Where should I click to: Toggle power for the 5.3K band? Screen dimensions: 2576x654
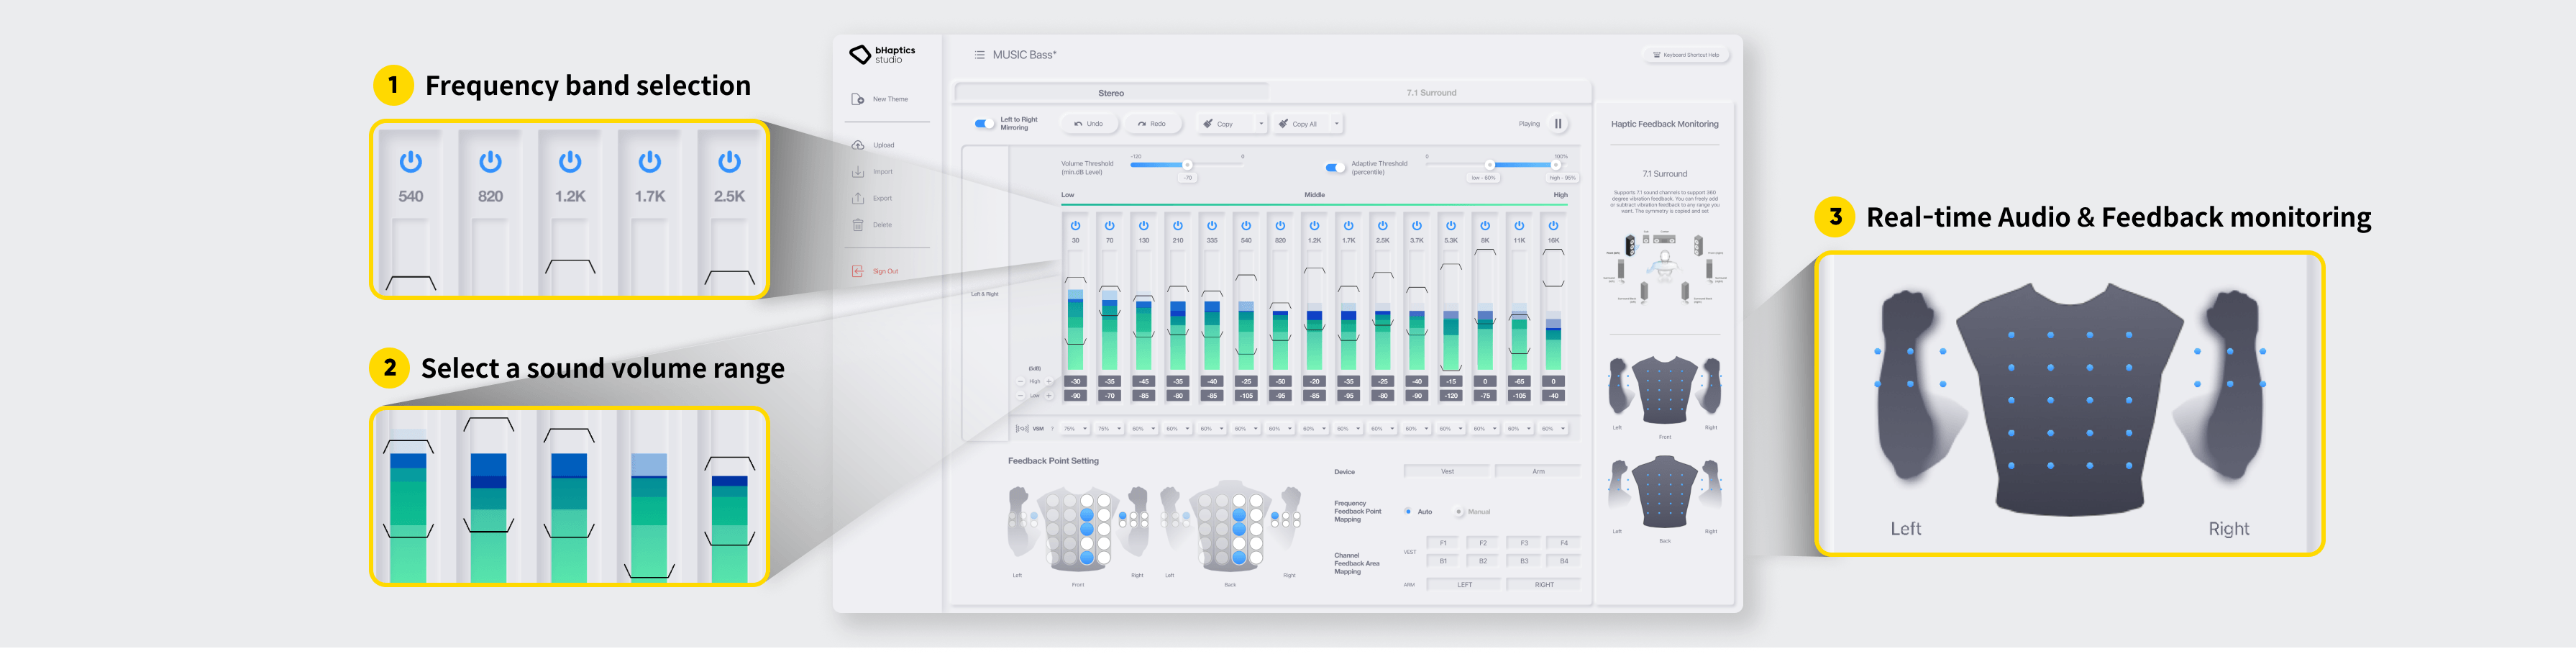[1451, 226]
